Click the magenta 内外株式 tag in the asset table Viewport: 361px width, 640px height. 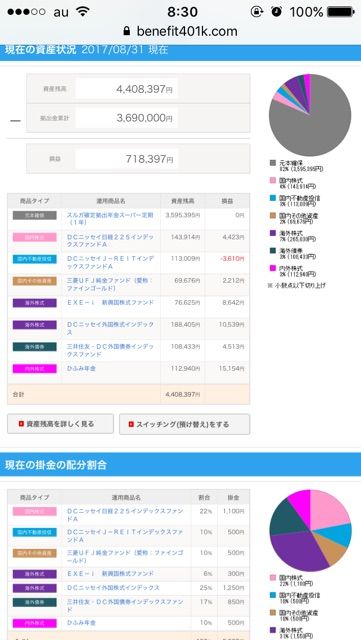[x=34, y=369]
